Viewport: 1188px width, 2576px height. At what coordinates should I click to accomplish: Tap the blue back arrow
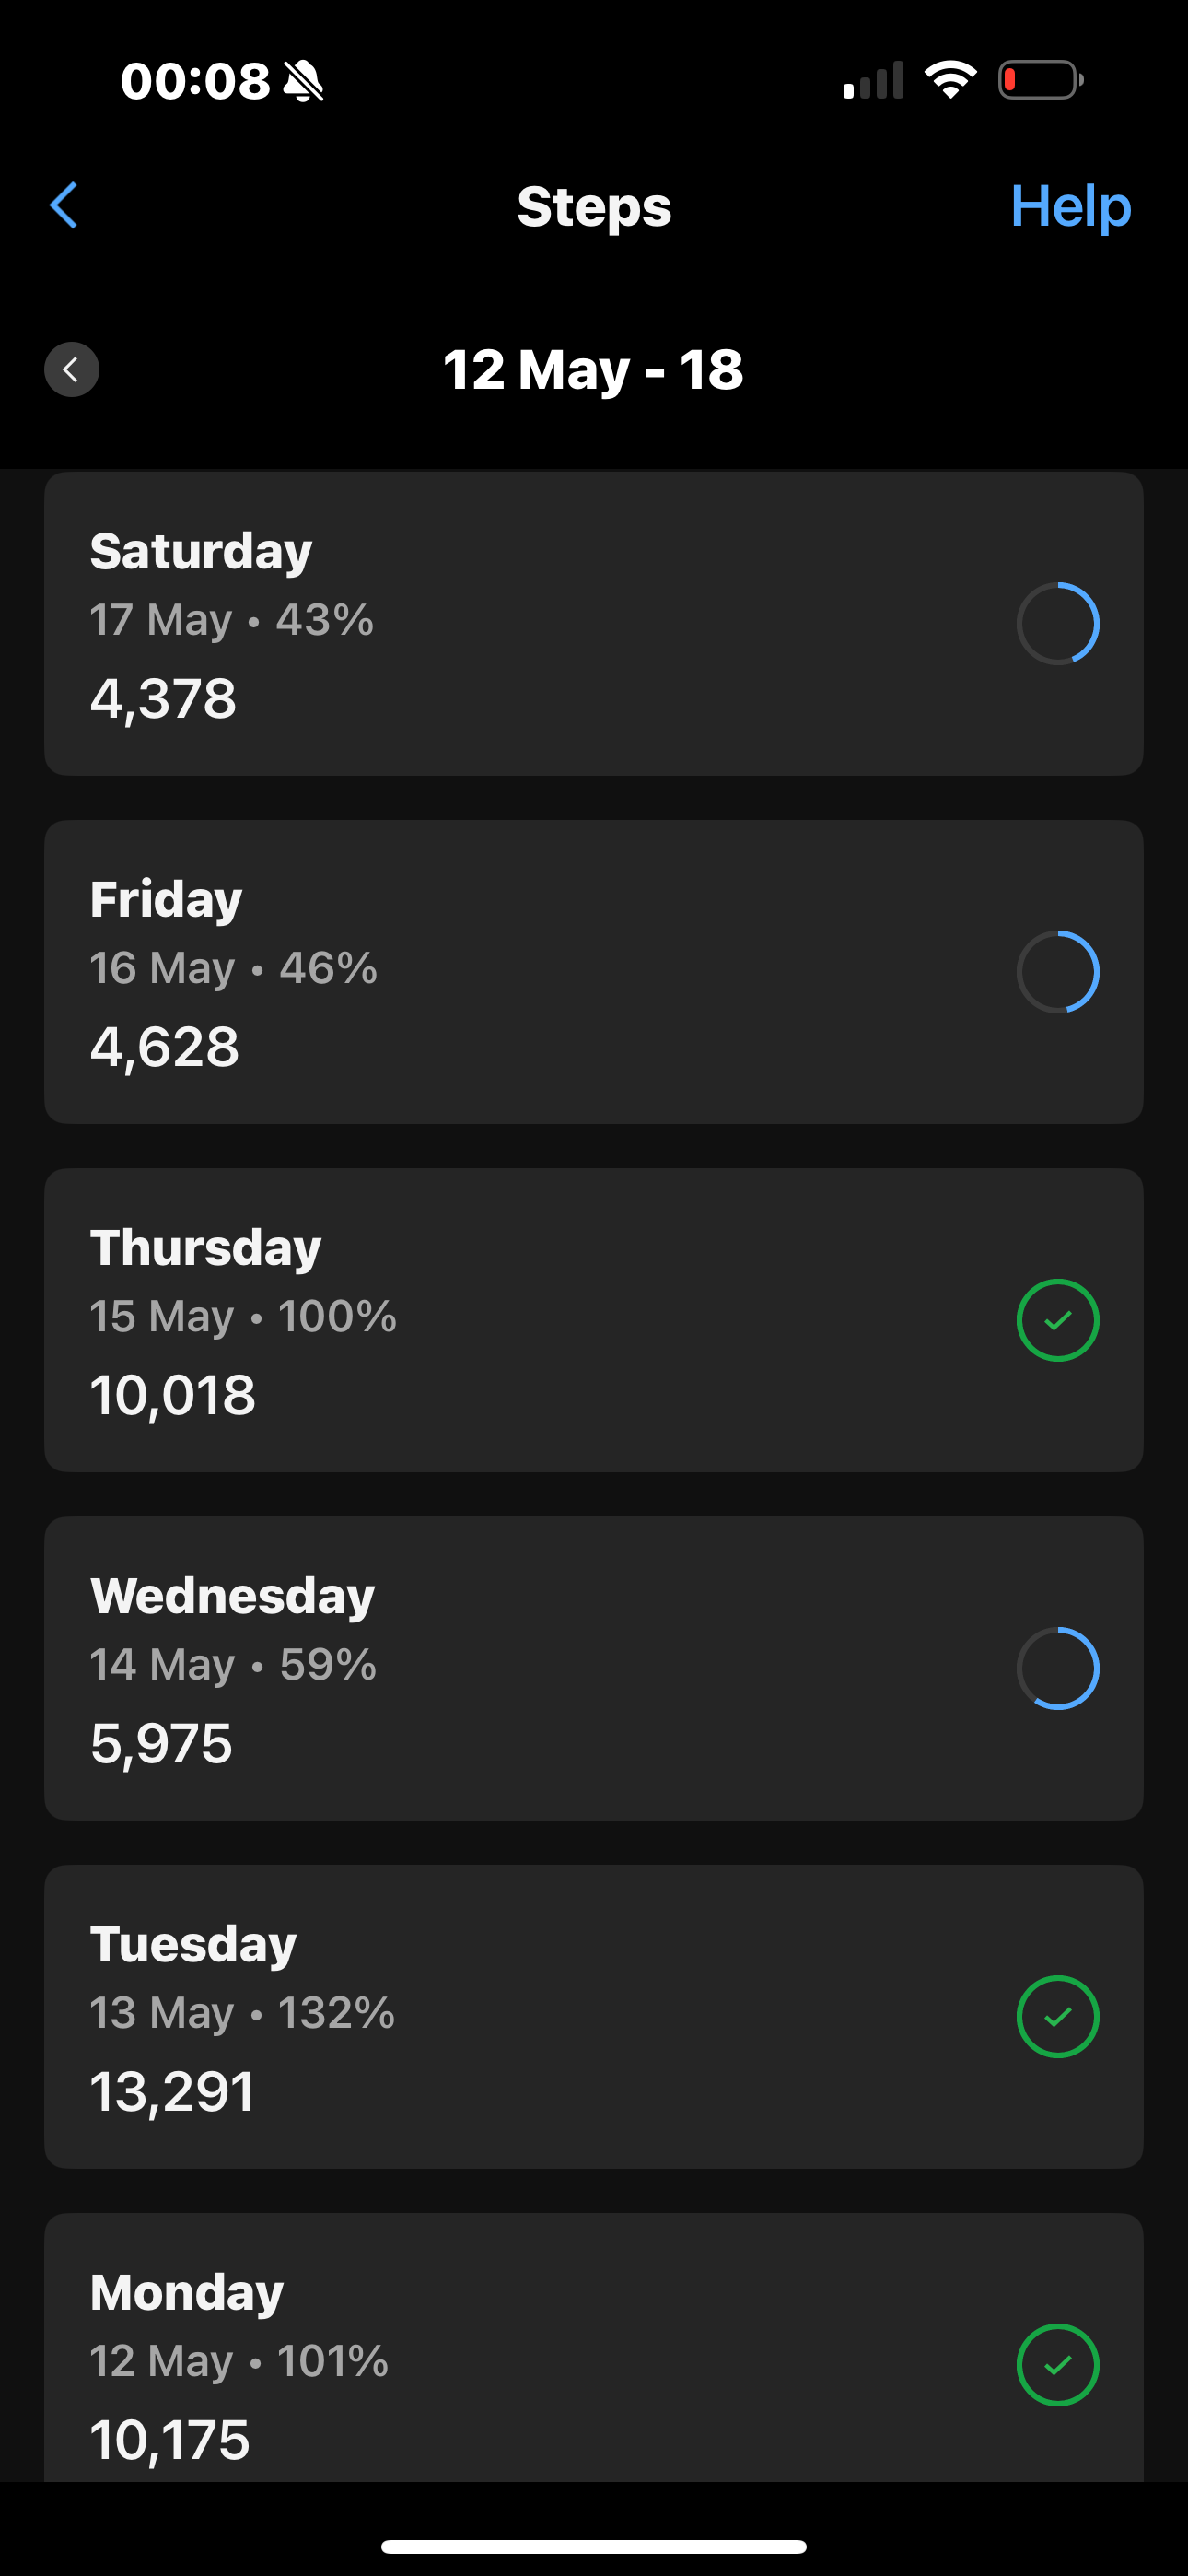point(63,206)
